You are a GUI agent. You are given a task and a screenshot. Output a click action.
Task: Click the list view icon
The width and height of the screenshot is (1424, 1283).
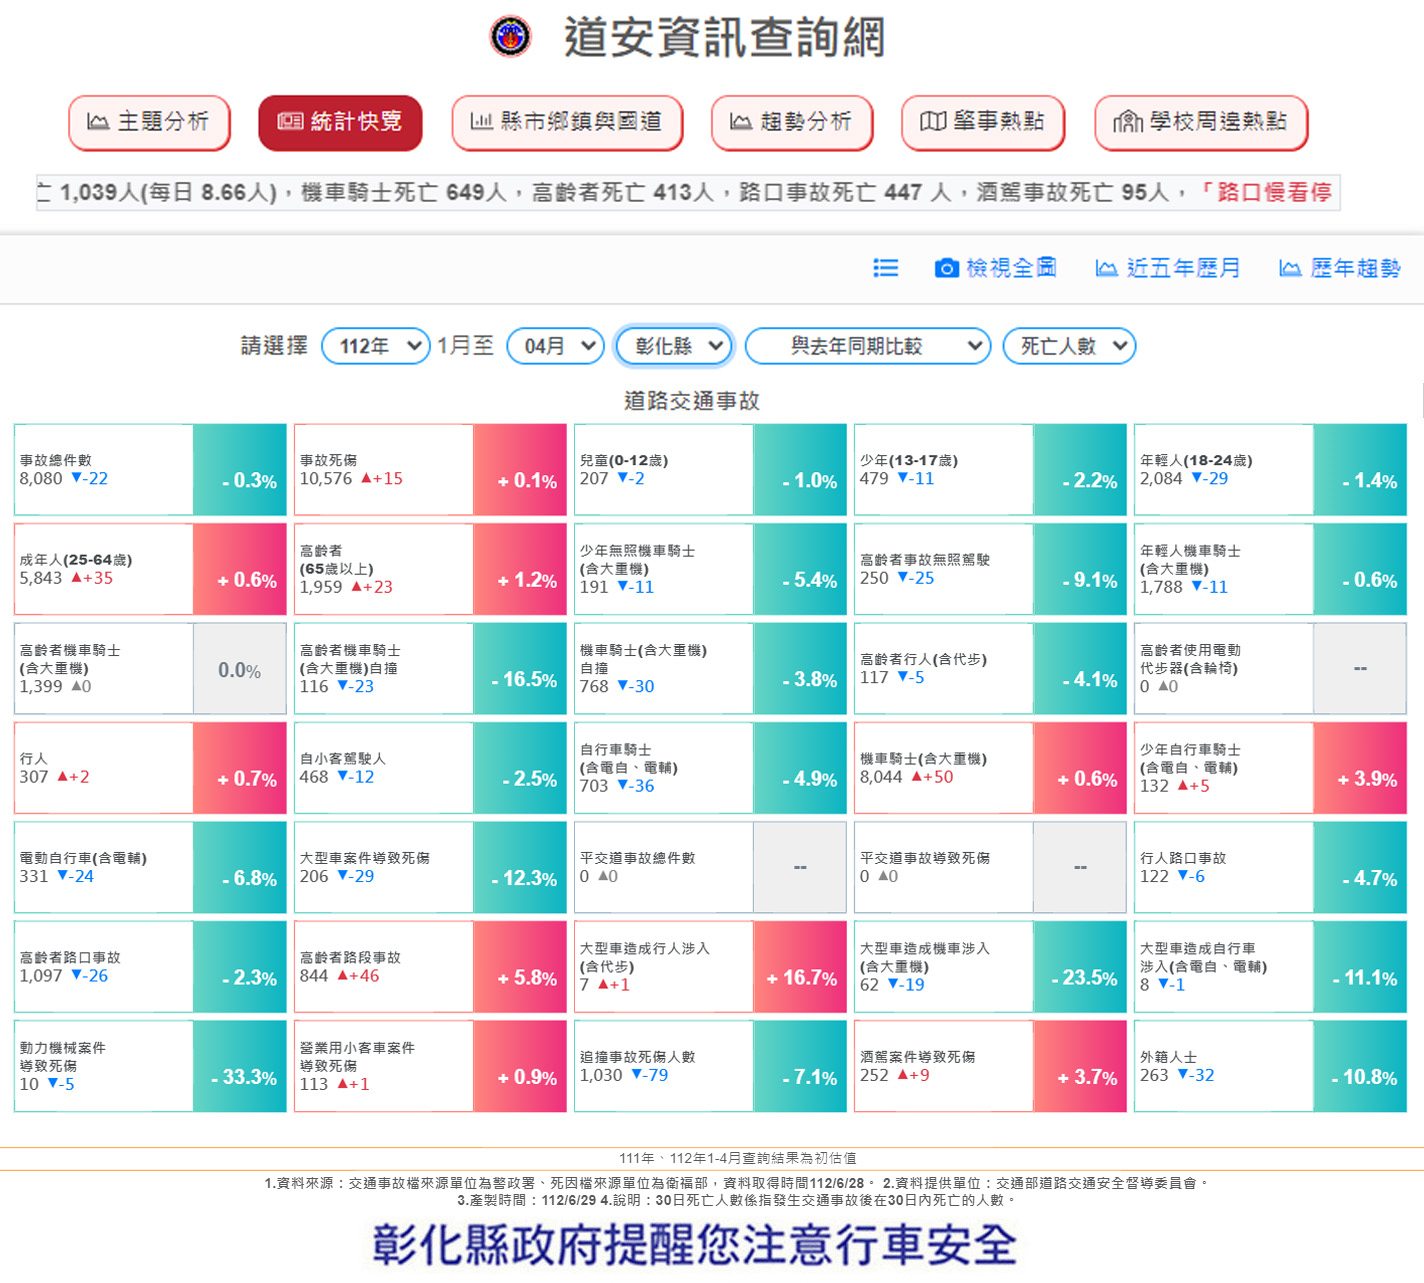pos(885,268)
